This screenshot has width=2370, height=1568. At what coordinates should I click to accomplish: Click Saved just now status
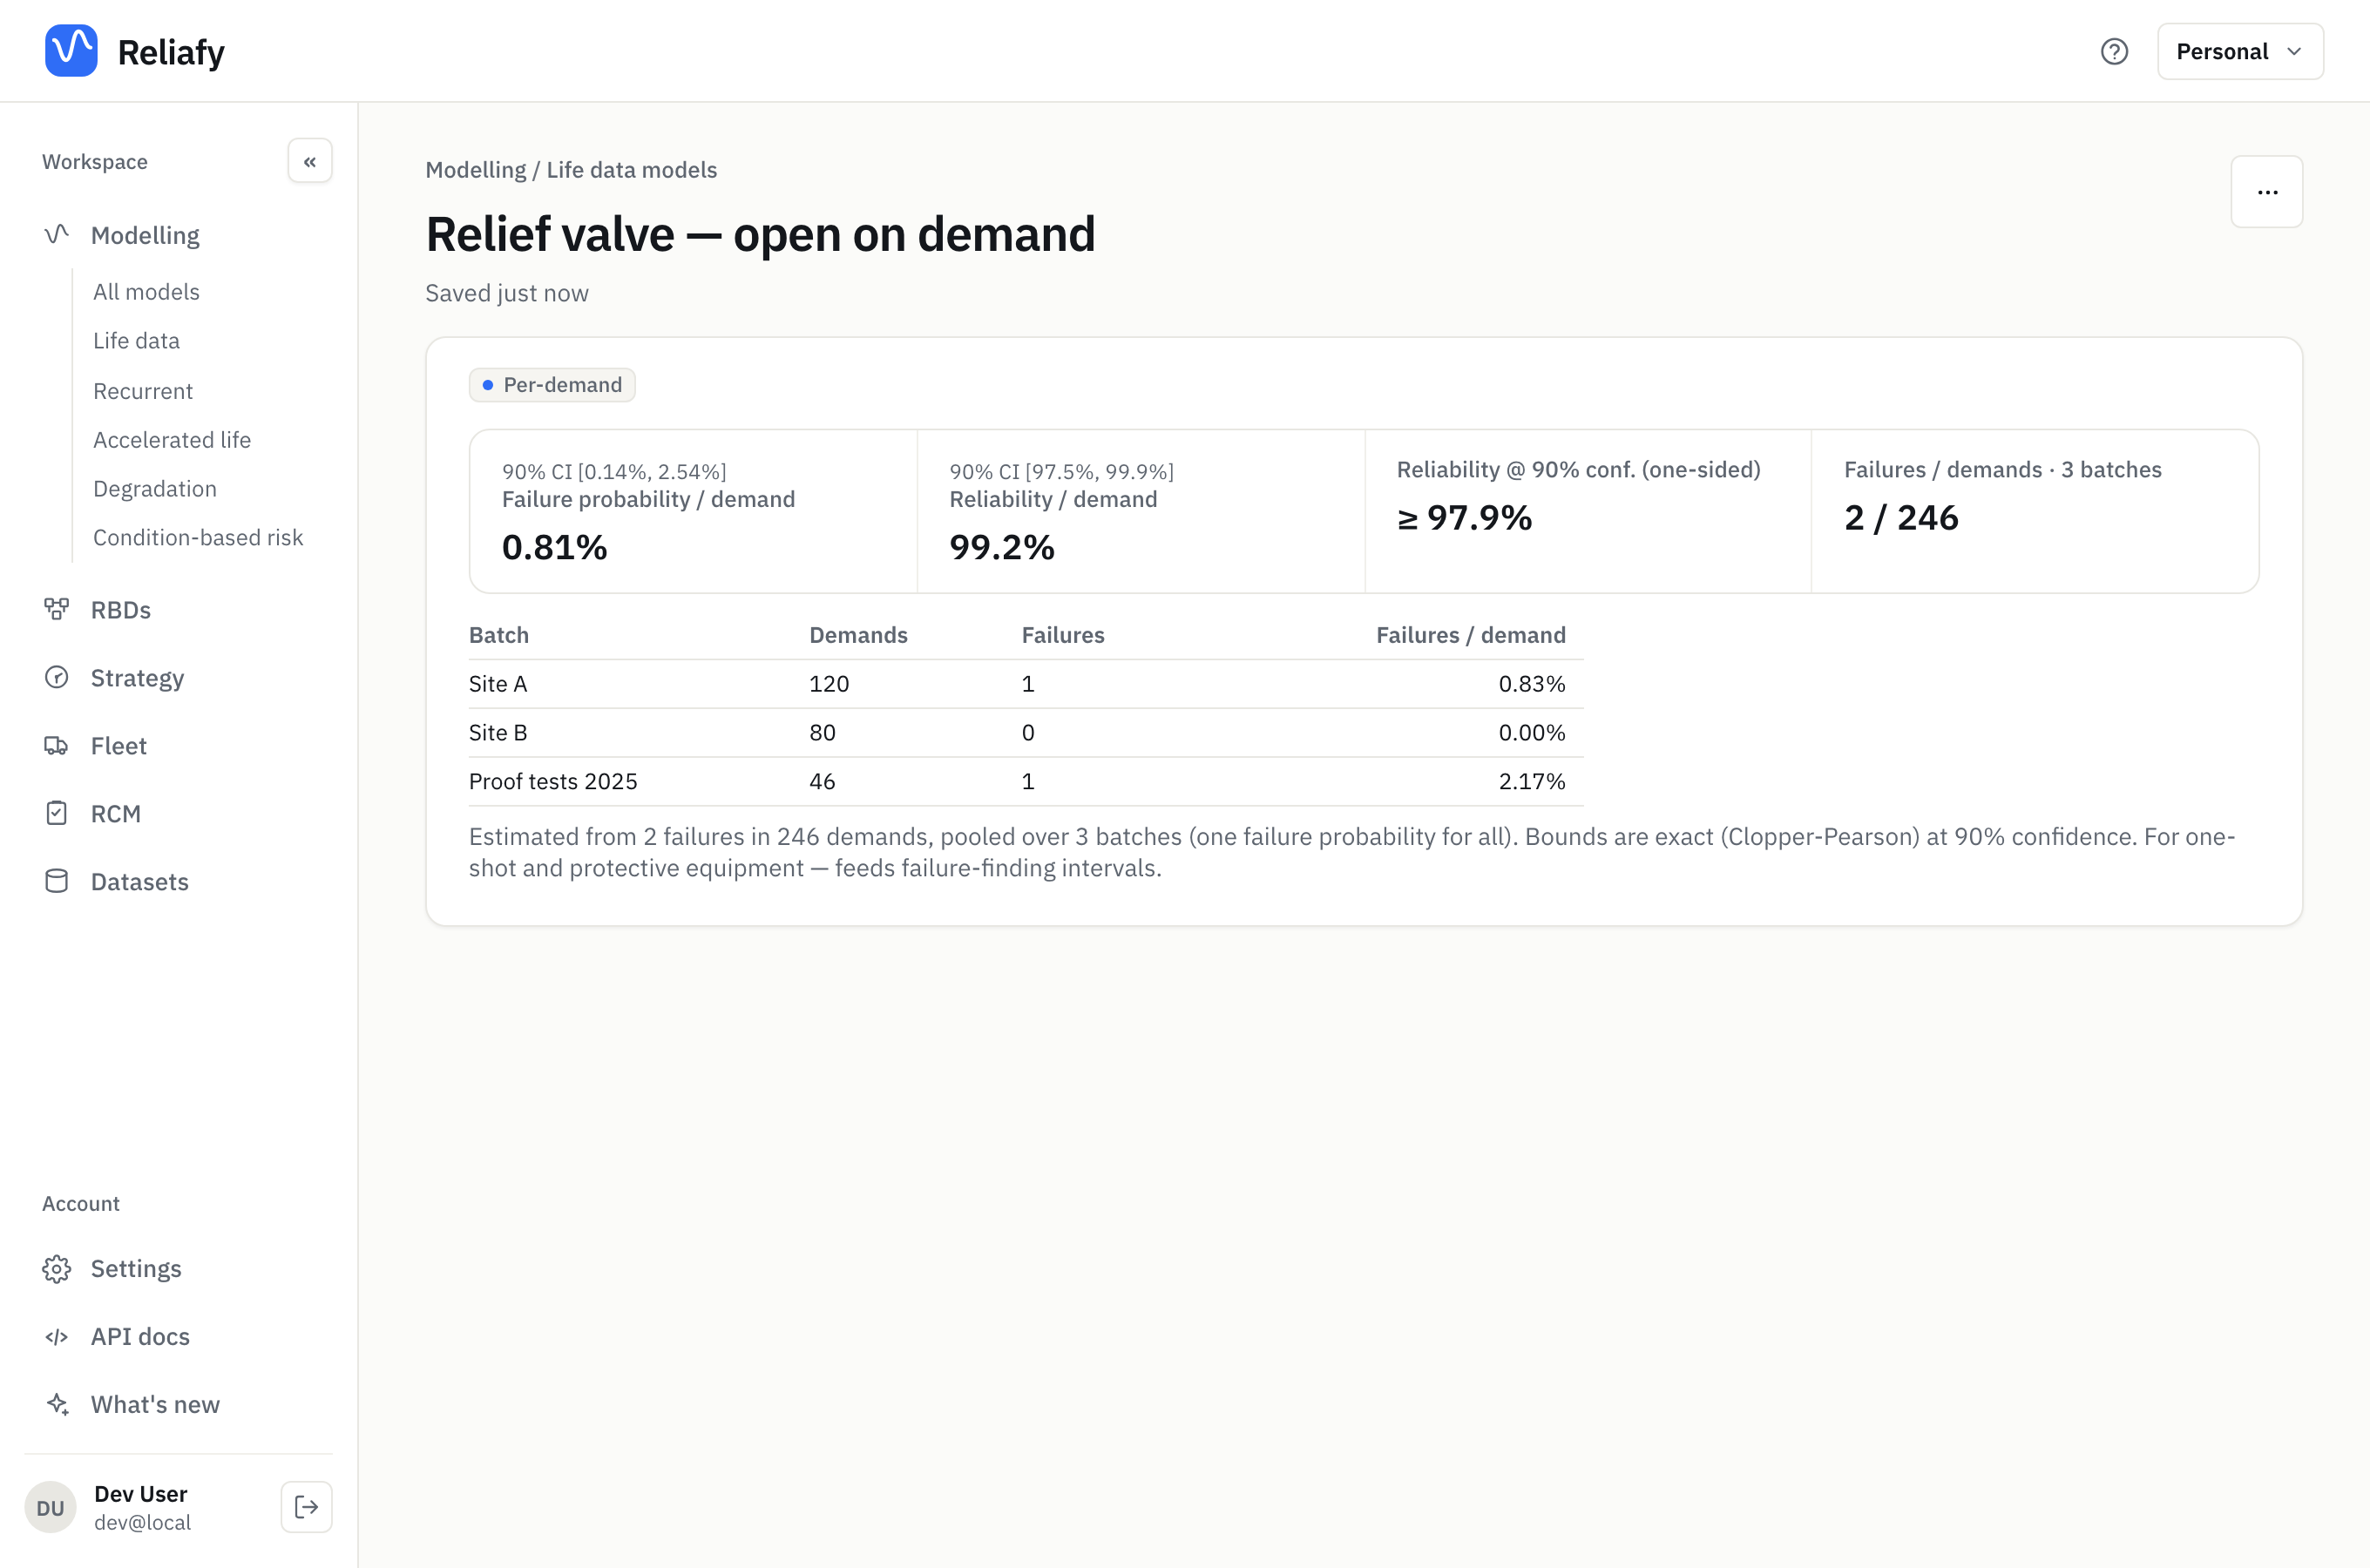tap(507, 293)
